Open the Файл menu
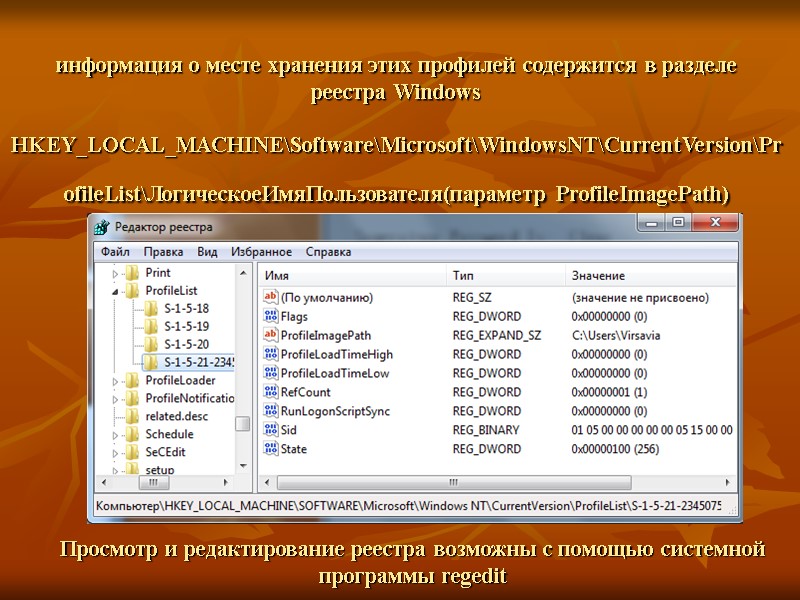The image size is (800, 600). [x=115, y=252]
